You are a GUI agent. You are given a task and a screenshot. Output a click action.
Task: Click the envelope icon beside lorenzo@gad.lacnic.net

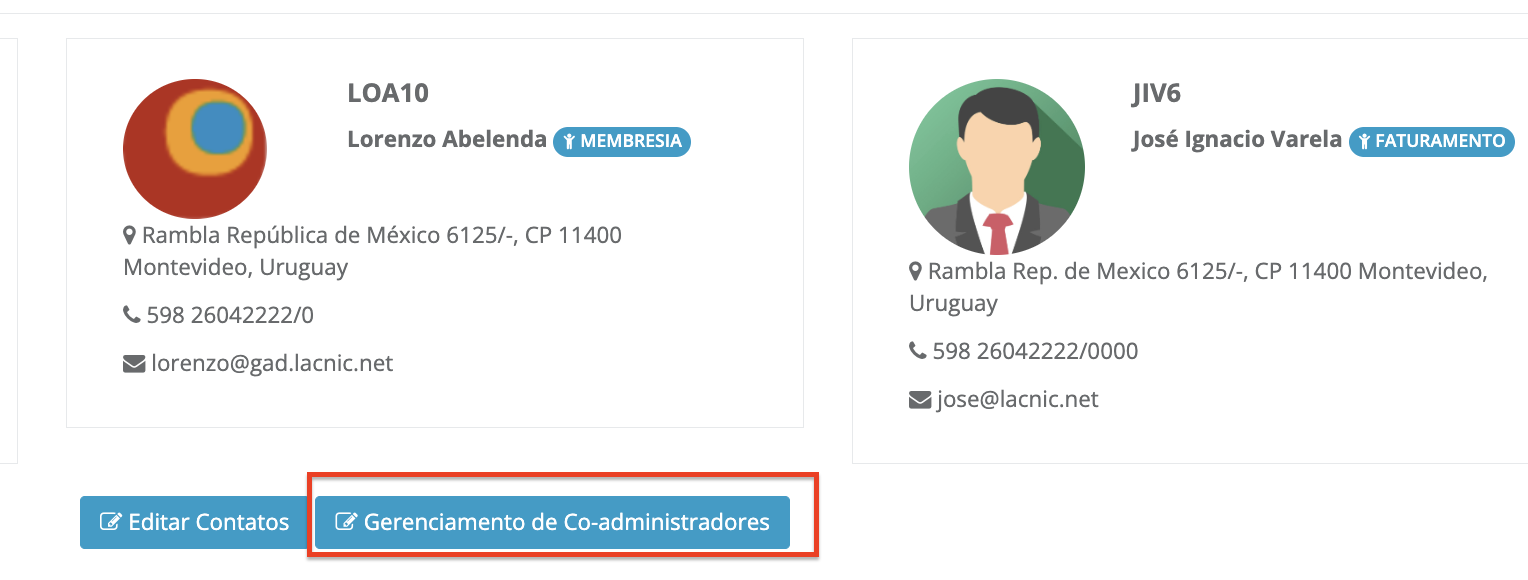click(134, 364)
